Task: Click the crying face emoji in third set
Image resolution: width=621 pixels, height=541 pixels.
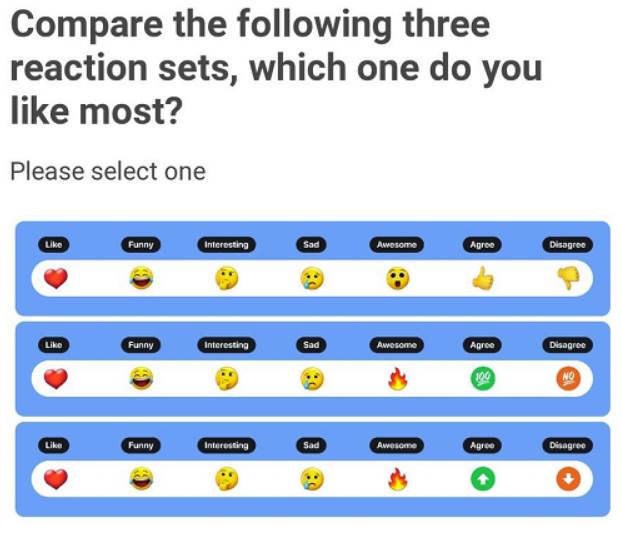Action: coord(311,481)
